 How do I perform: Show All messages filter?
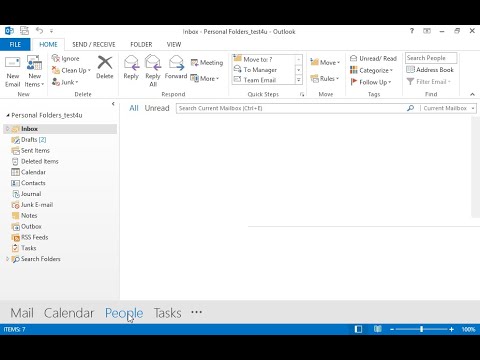134,108
